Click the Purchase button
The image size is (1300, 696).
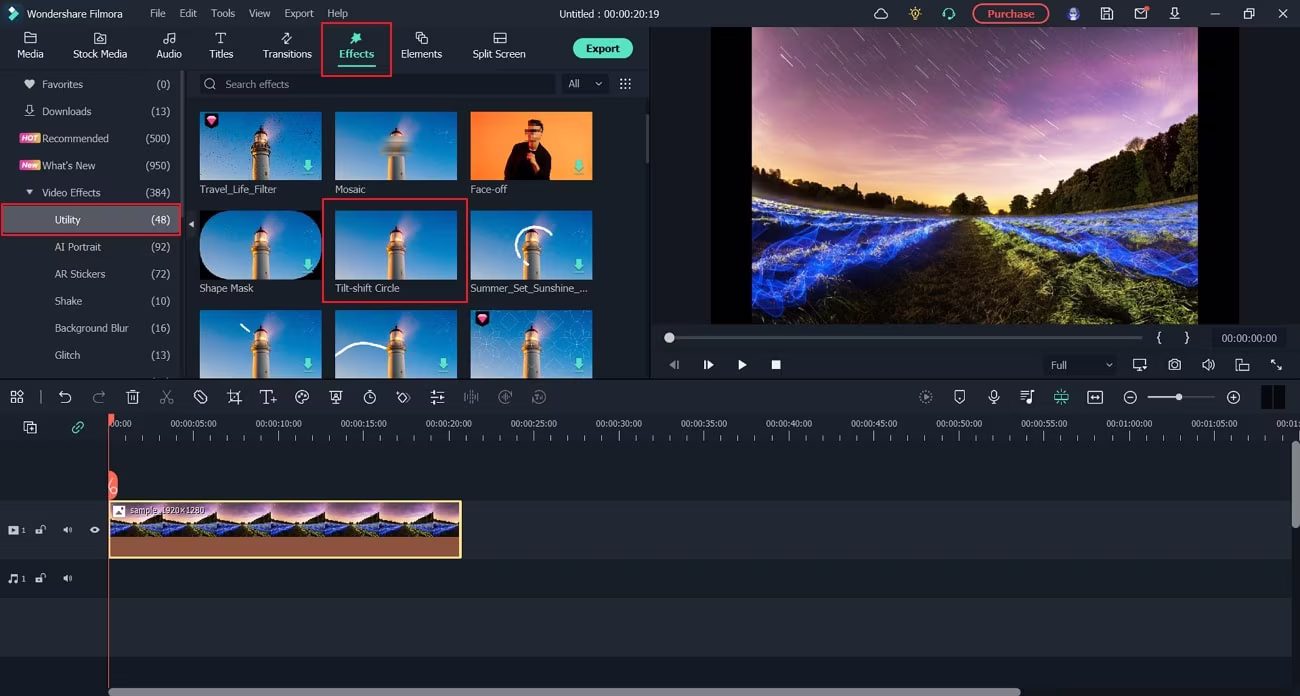pyautogui.click(x=1010, y=13)
